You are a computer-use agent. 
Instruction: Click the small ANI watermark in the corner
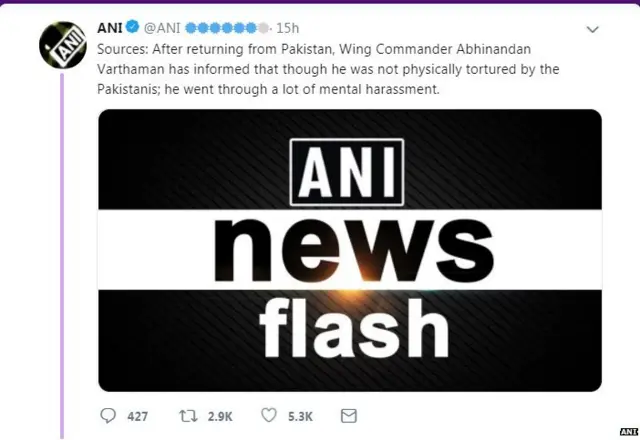pyautogui.click(x=629, y=431)
